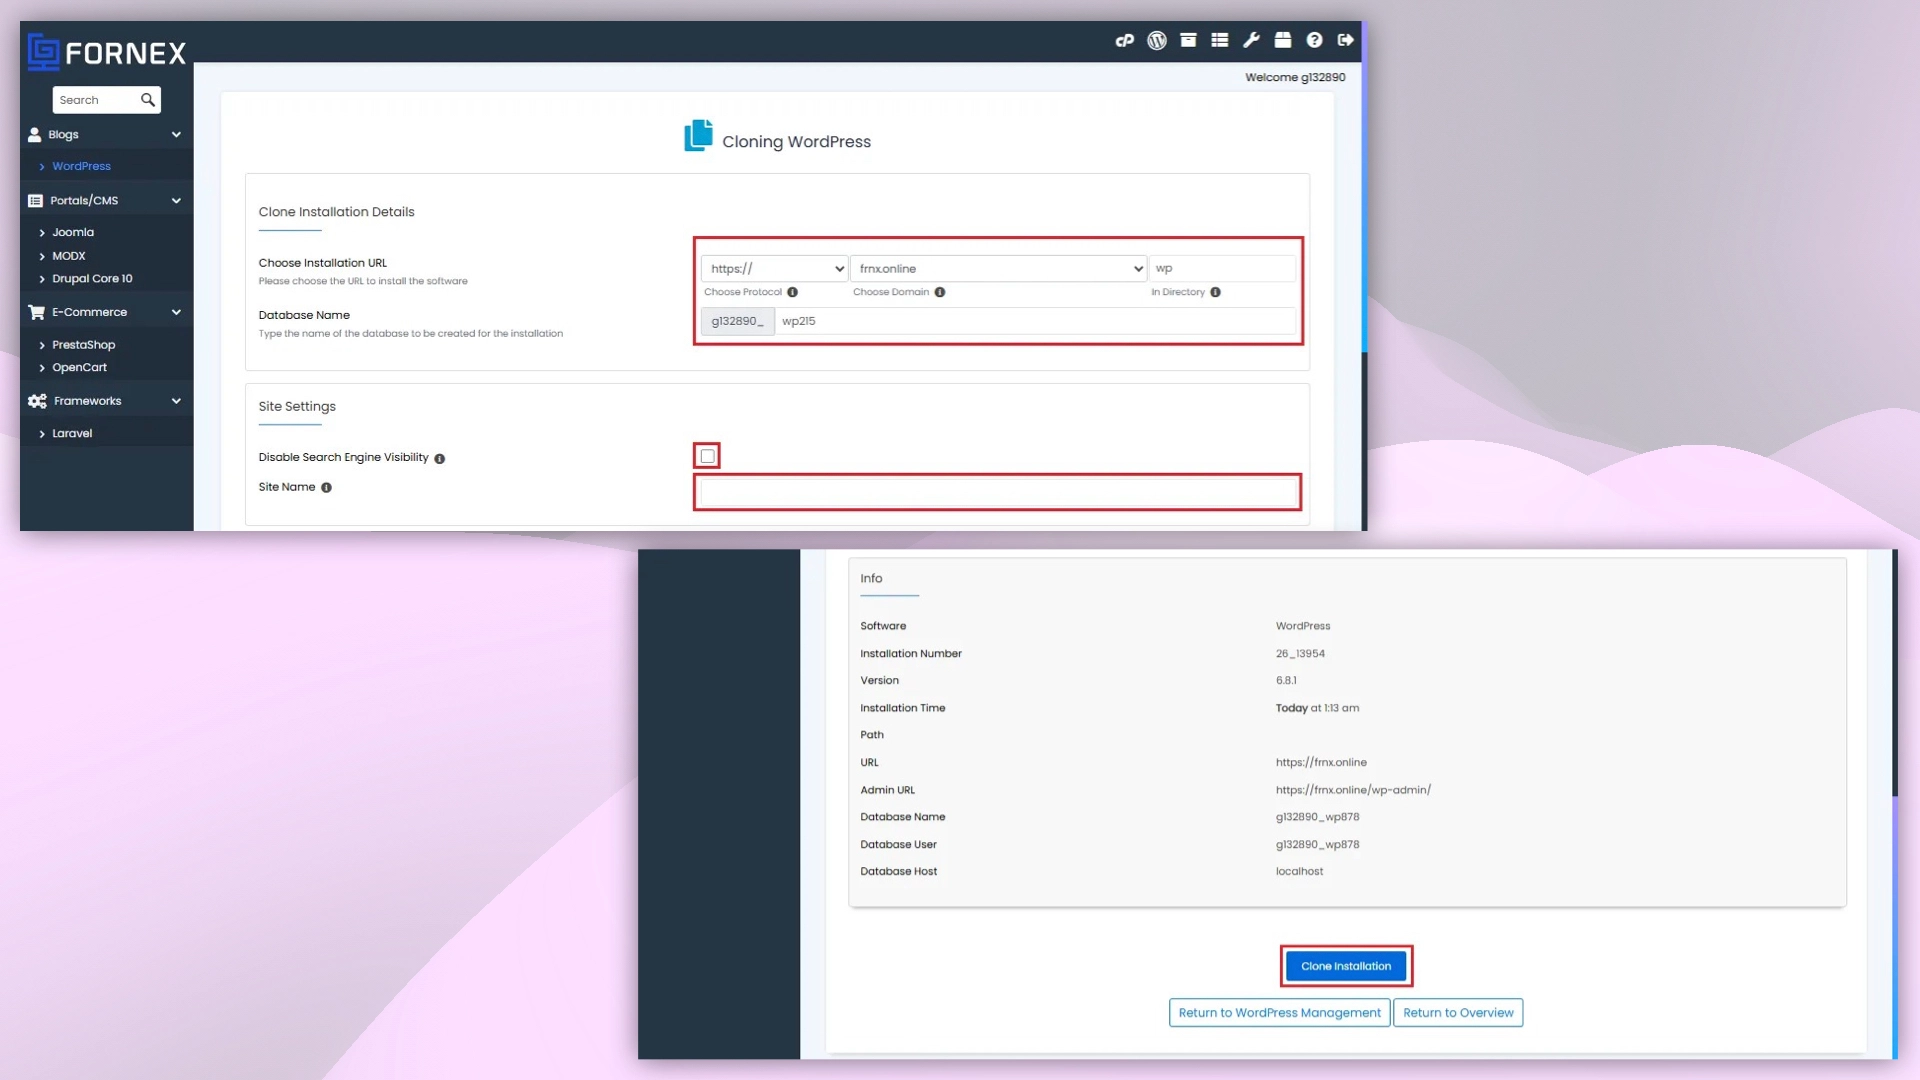1920x1080 pixels.
Task: Collapse the E-Commerce section in the sidebar
Action: point(176,311)
